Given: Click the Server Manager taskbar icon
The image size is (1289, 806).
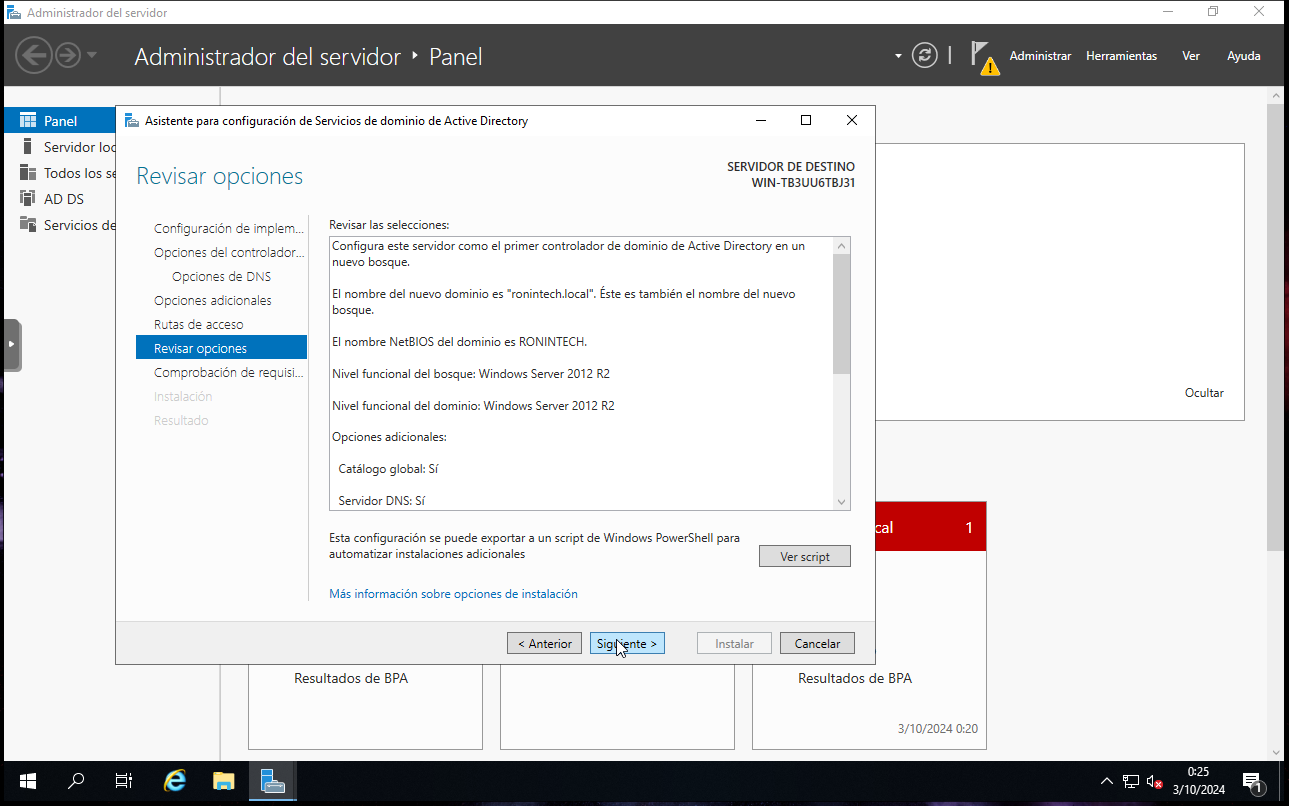Looking at the screenshot, I should [272, 782].
